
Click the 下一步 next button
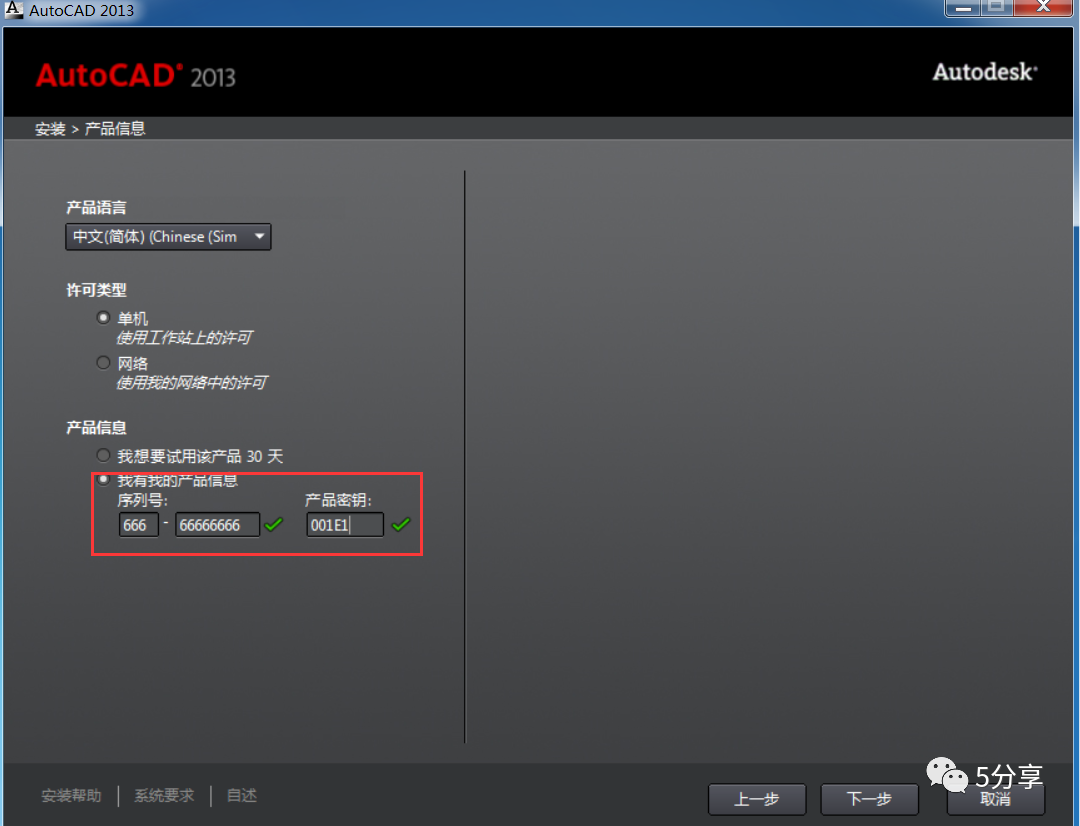869,799
